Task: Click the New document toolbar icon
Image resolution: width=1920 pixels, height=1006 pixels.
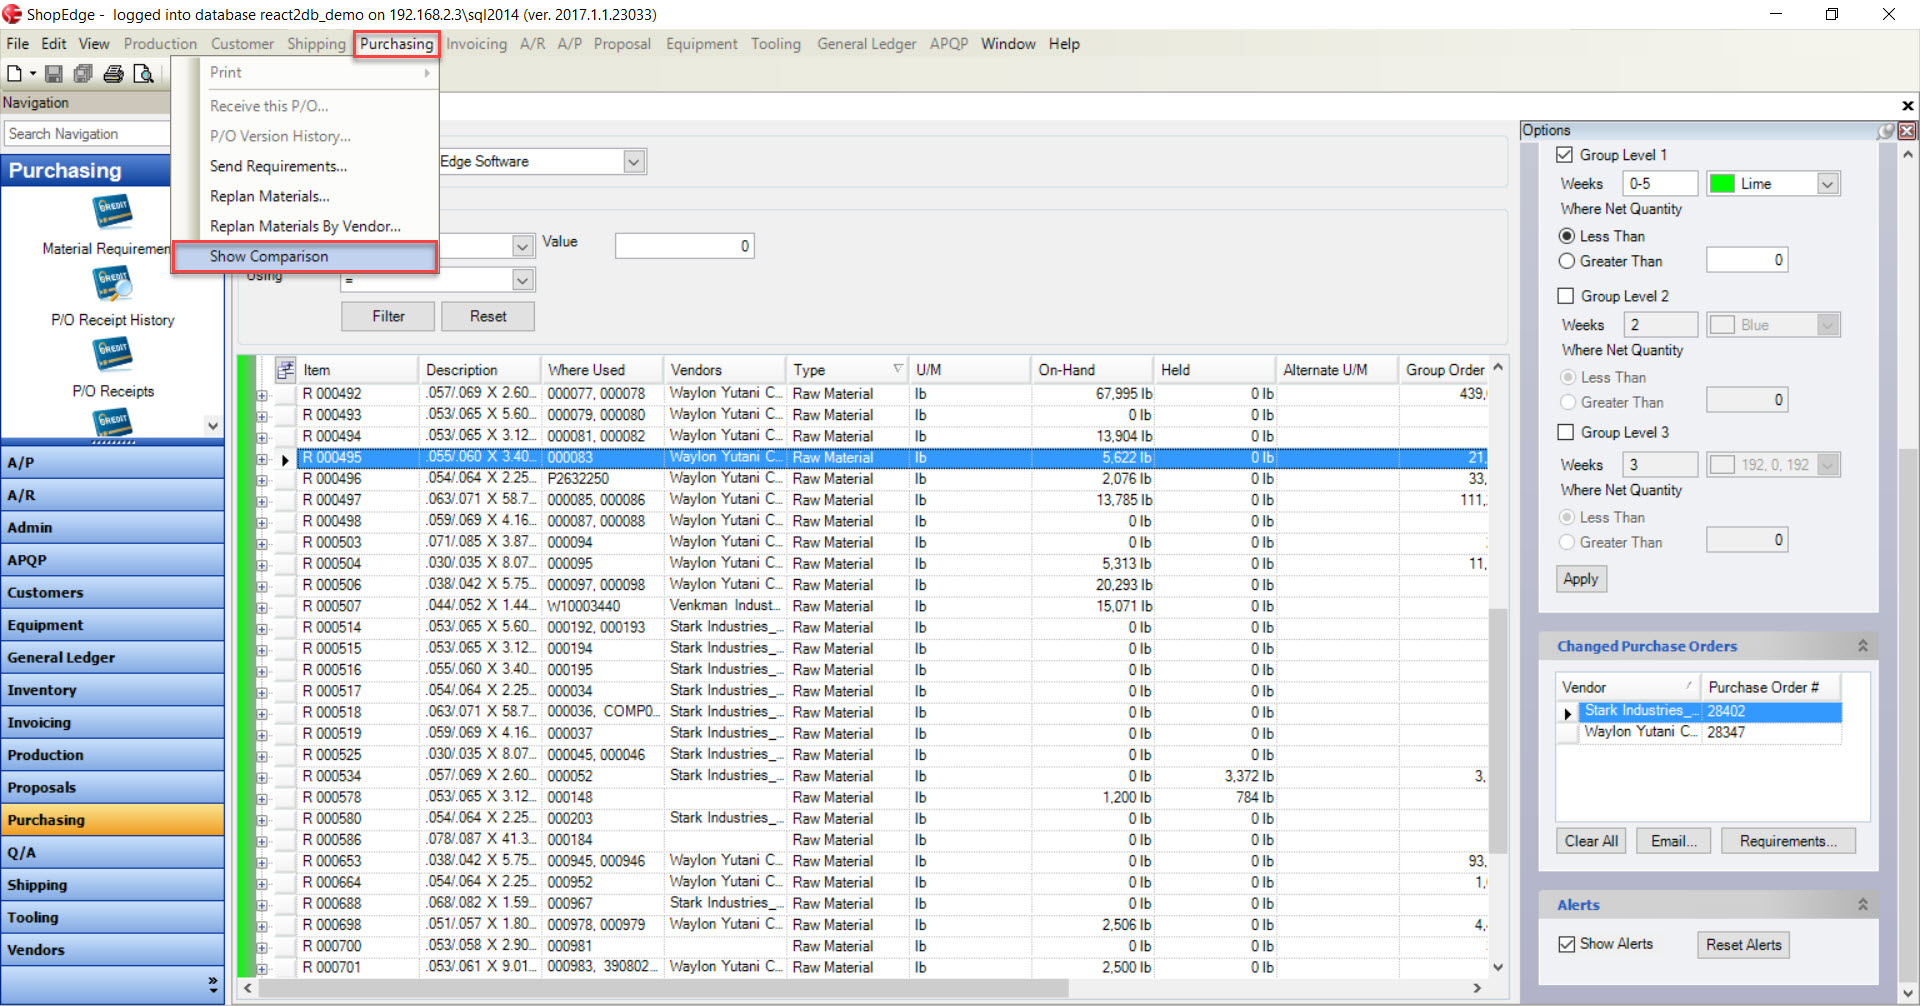Action: coord(14,74)
